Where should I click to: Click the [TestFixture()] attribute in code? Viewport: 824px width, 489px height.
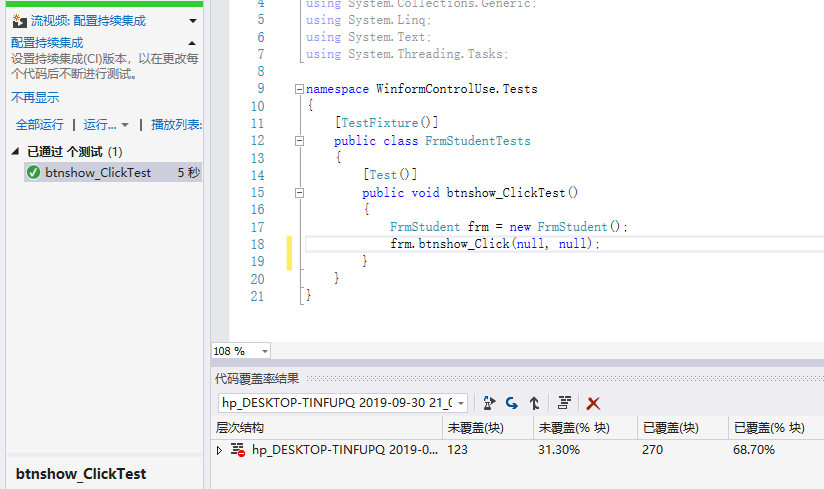pos(386,123)
